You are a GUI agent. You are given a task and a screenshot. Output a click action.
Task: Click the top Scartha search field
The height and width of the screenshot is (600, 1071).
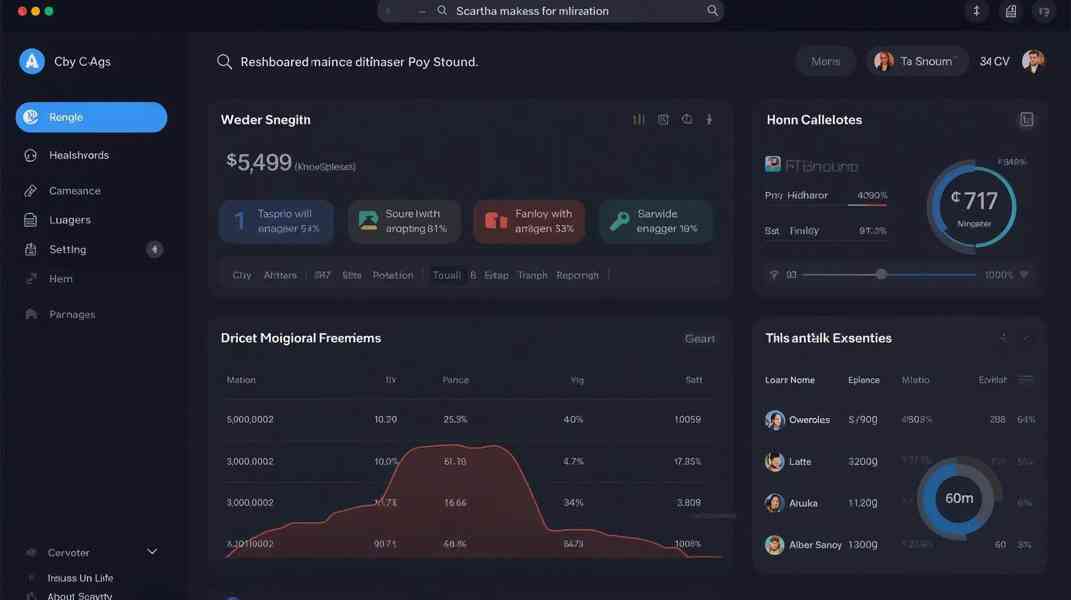(x=550, y=11)
